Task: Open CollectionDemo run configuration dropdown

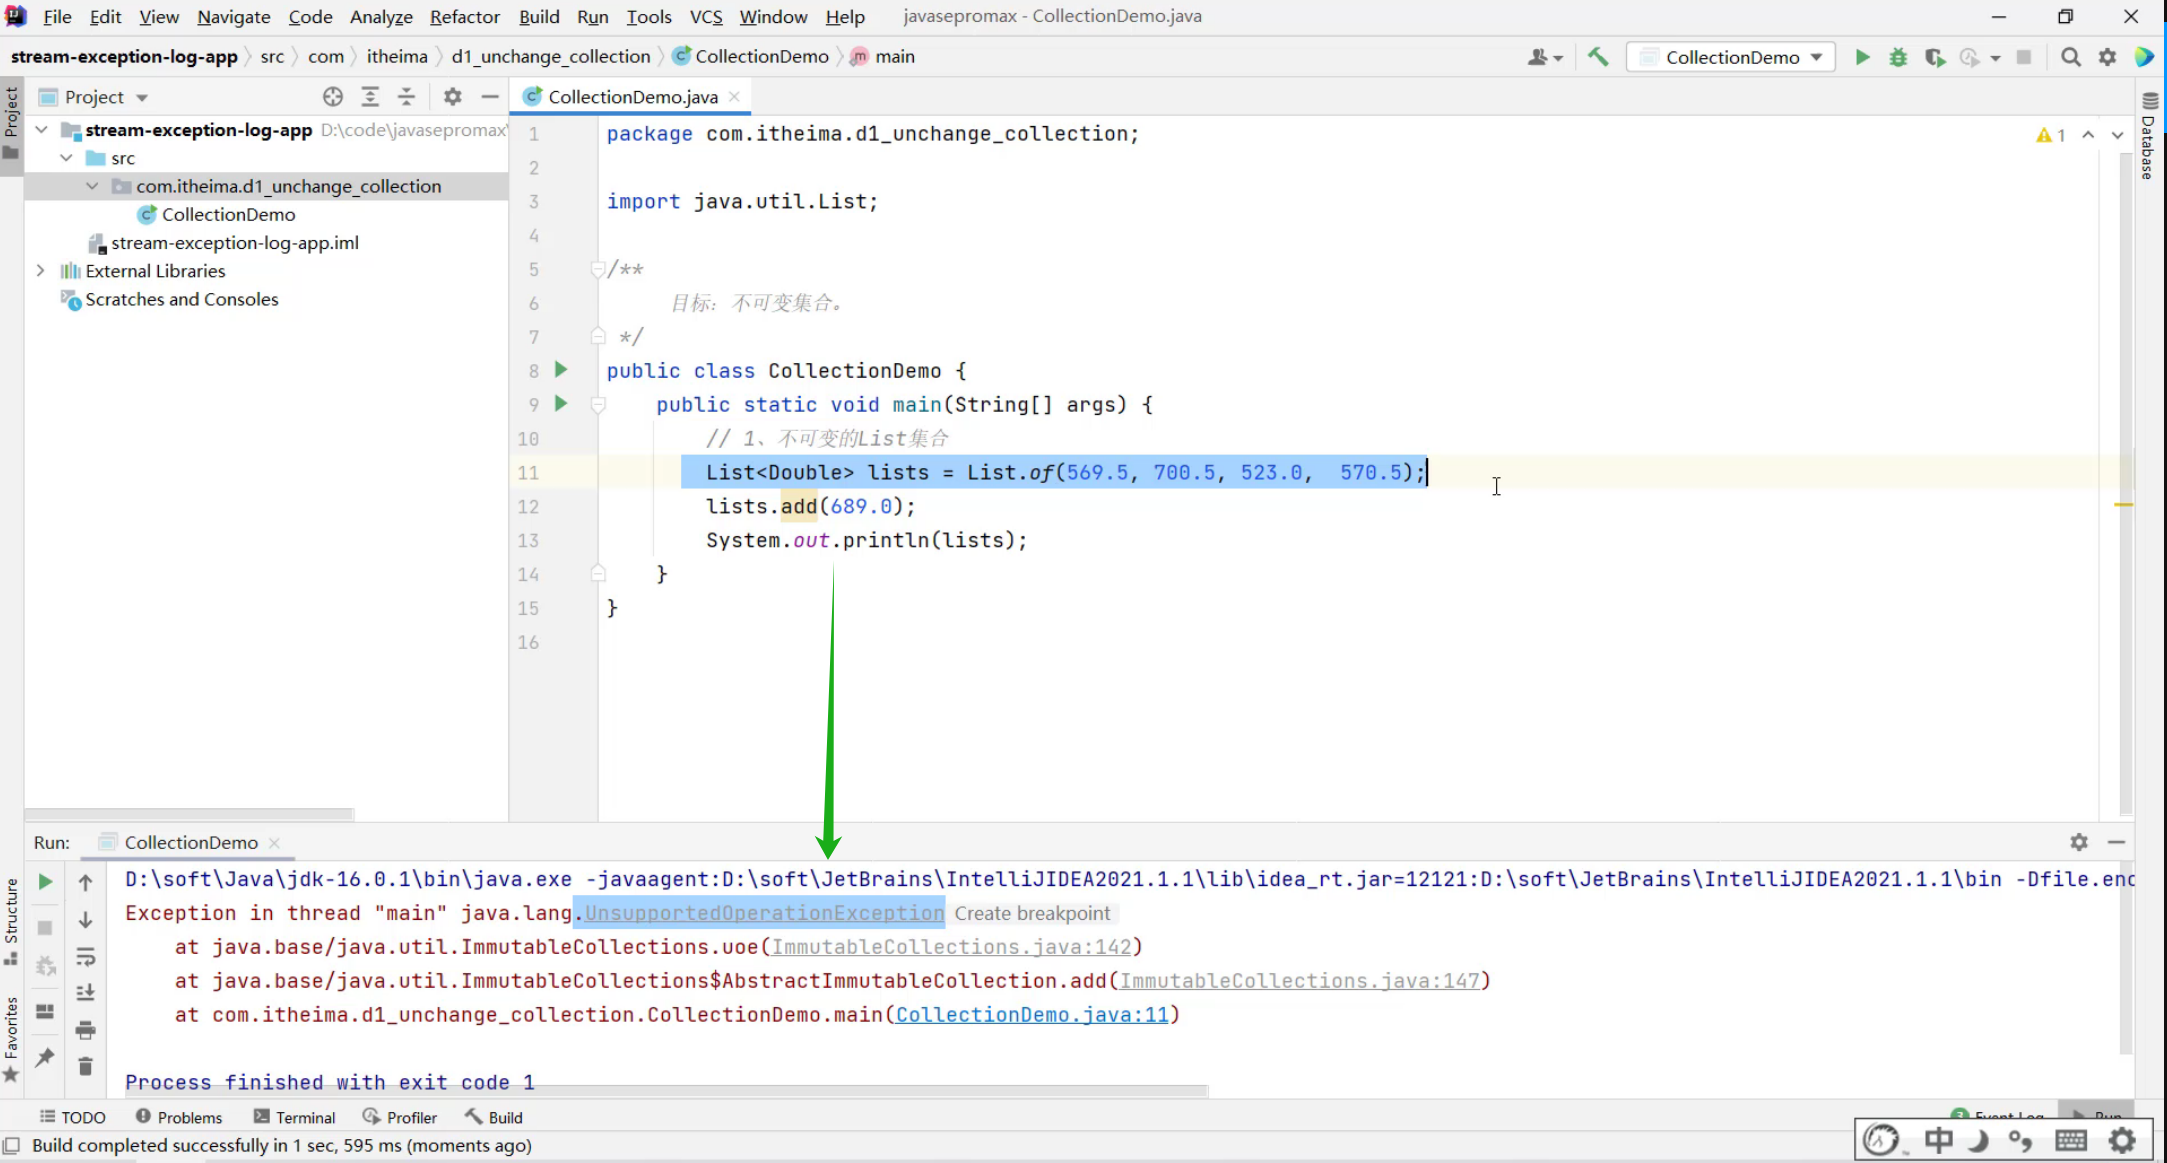Action: click(1732, 57)
